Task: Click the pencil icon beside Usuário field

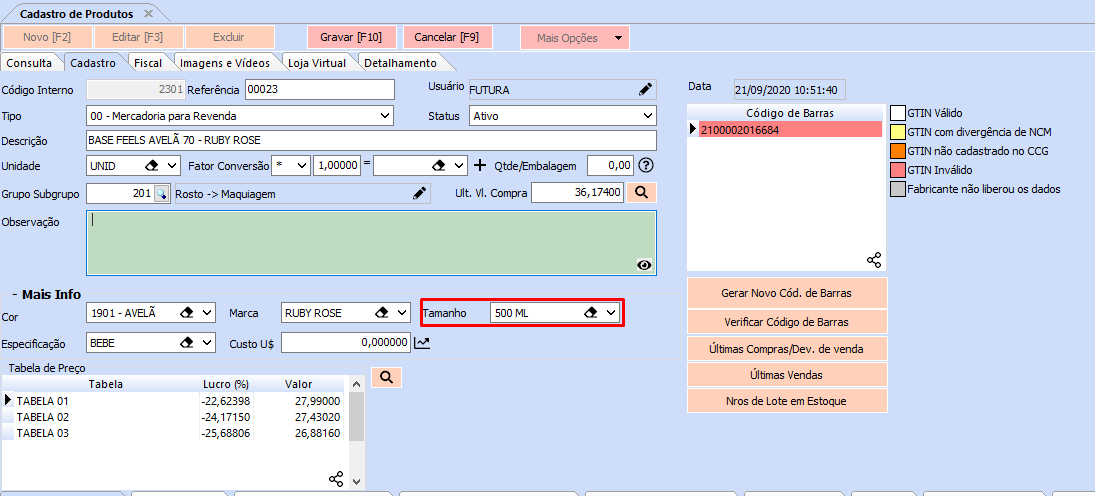Action: pyautogui.click(x=645, y=89)
